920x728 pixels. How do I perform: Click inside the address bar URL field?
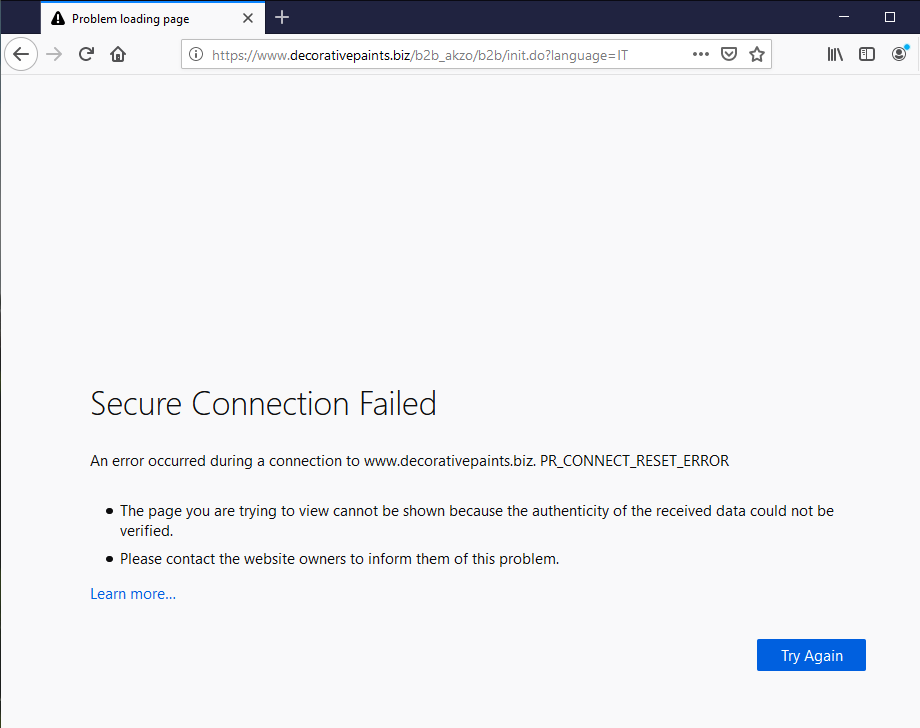(430, 54)
